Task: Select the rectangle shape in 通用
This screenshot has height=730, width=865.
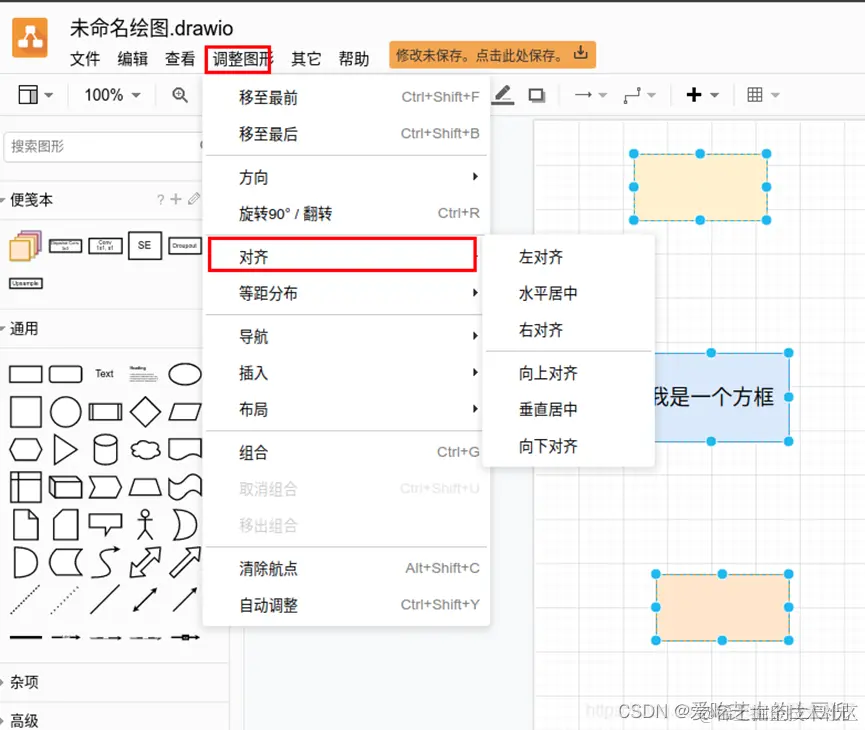Action: coord(26,374)
